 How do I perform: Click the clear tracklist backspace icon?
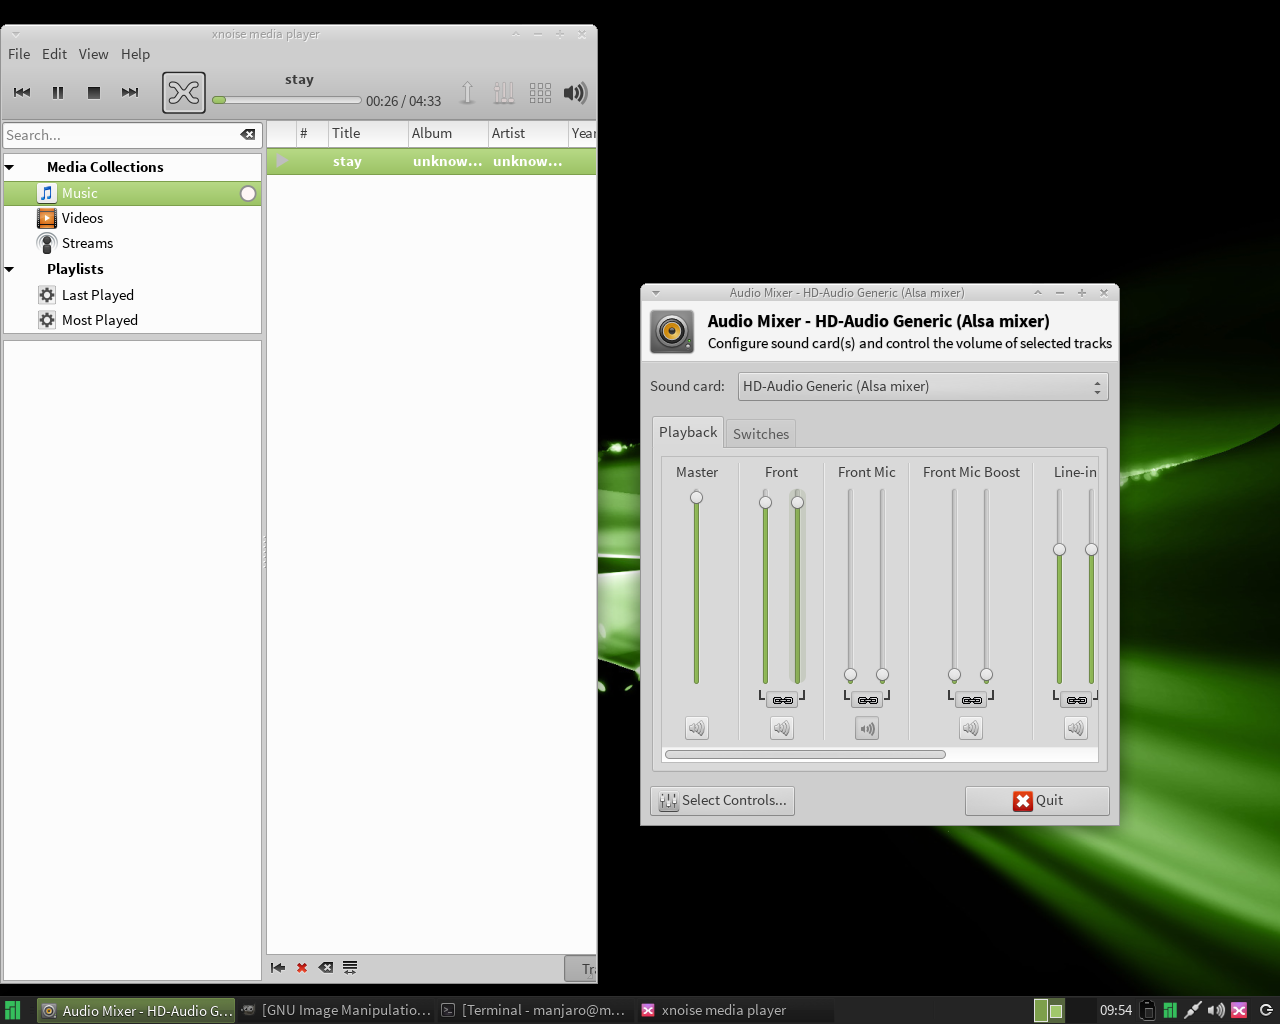(326, 967)
